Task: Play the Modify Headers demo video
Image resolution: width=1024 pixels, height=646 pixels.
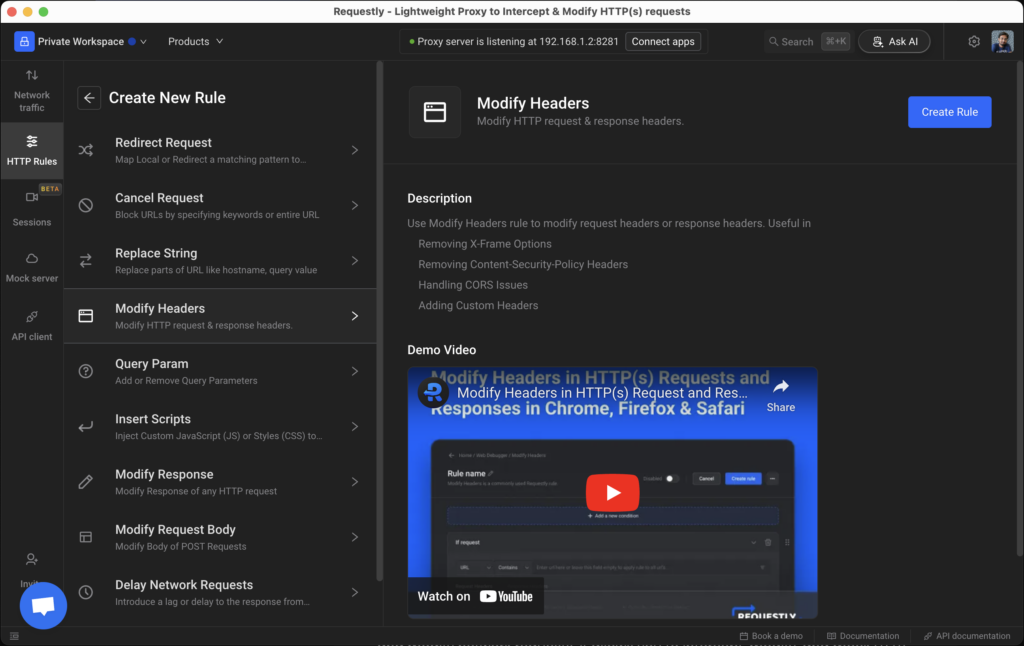Action: pyautogui.click(x=612, y=493)
